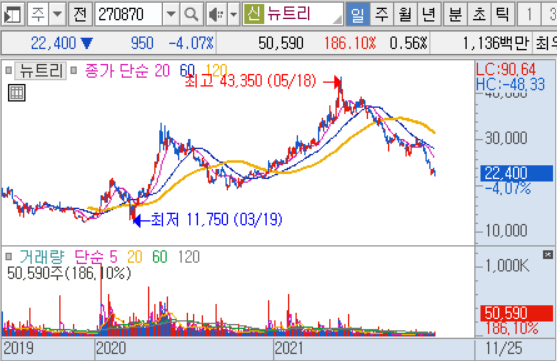
Task: Click the blue 22,400 price axis tag
Action: point(517,173)
